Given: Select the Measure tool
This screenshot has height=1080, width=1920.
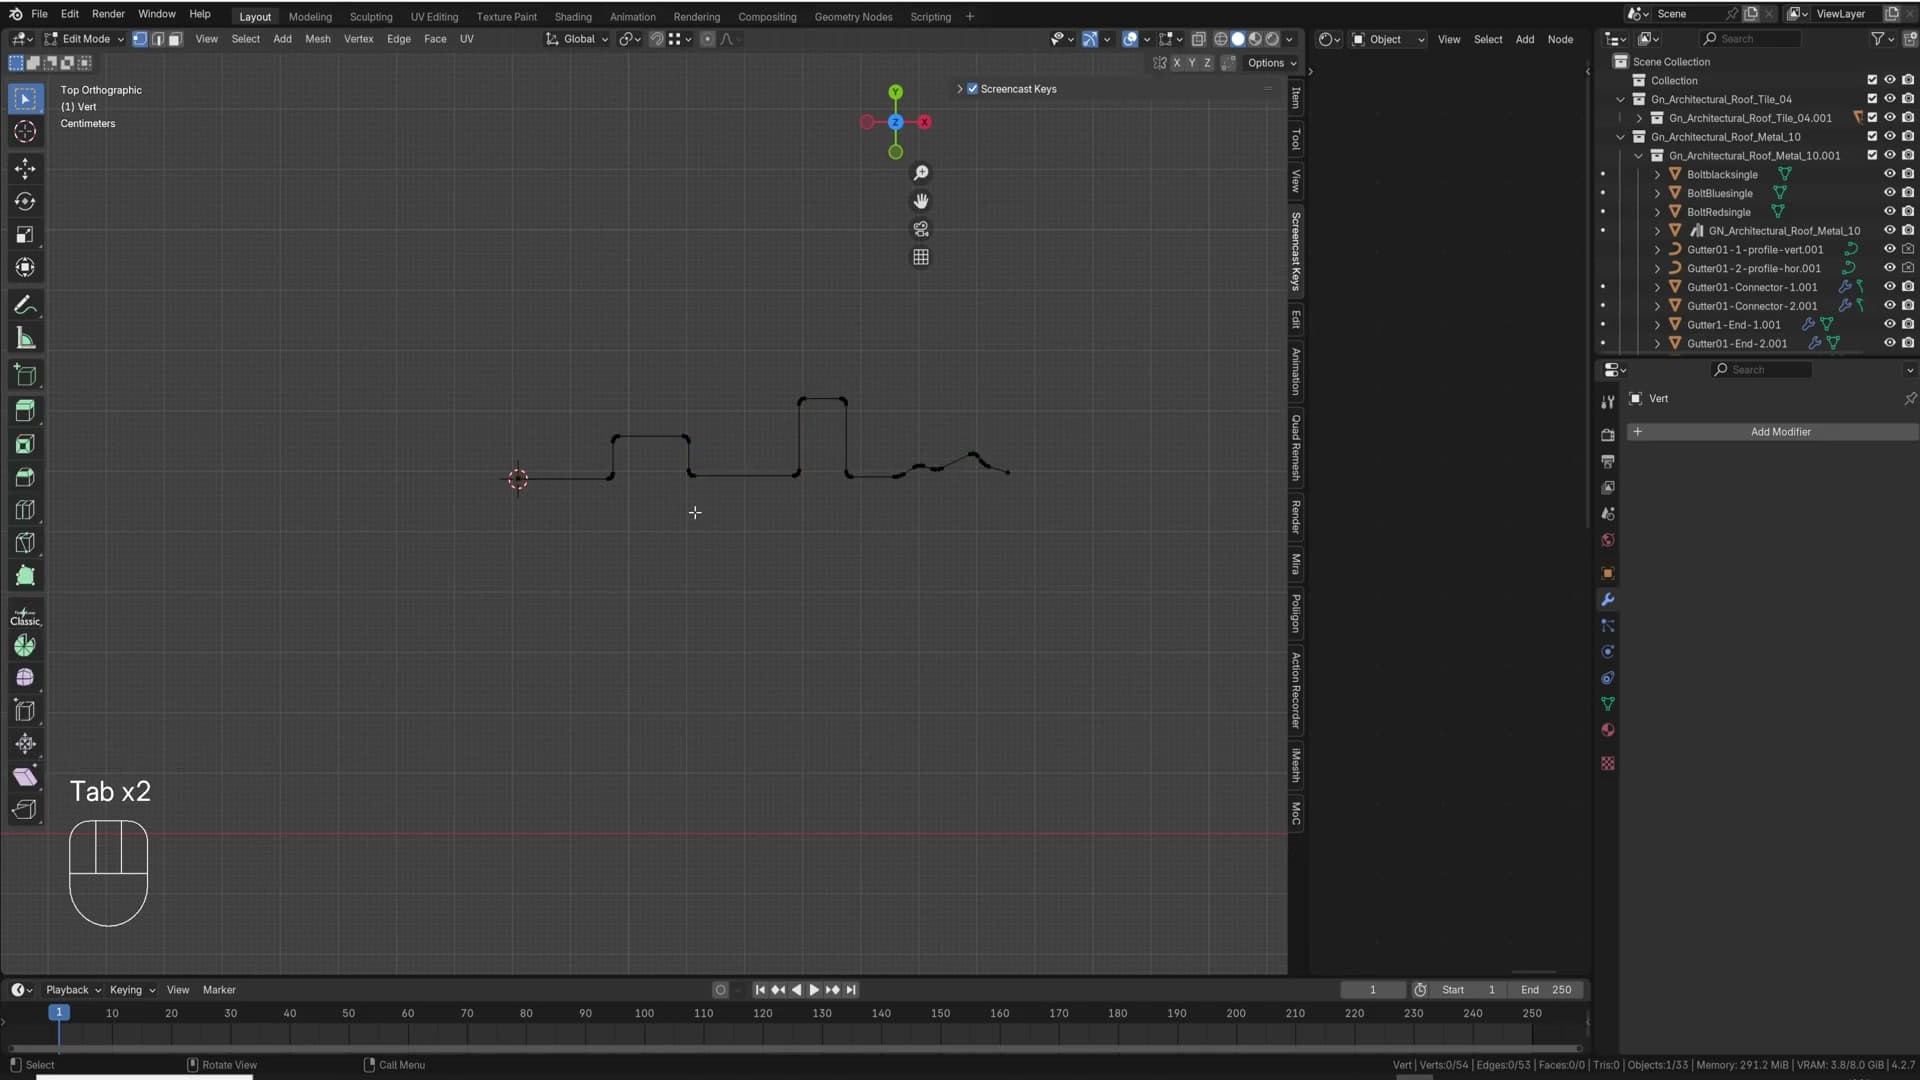Looking at the screenshot, I should (25, 339).
